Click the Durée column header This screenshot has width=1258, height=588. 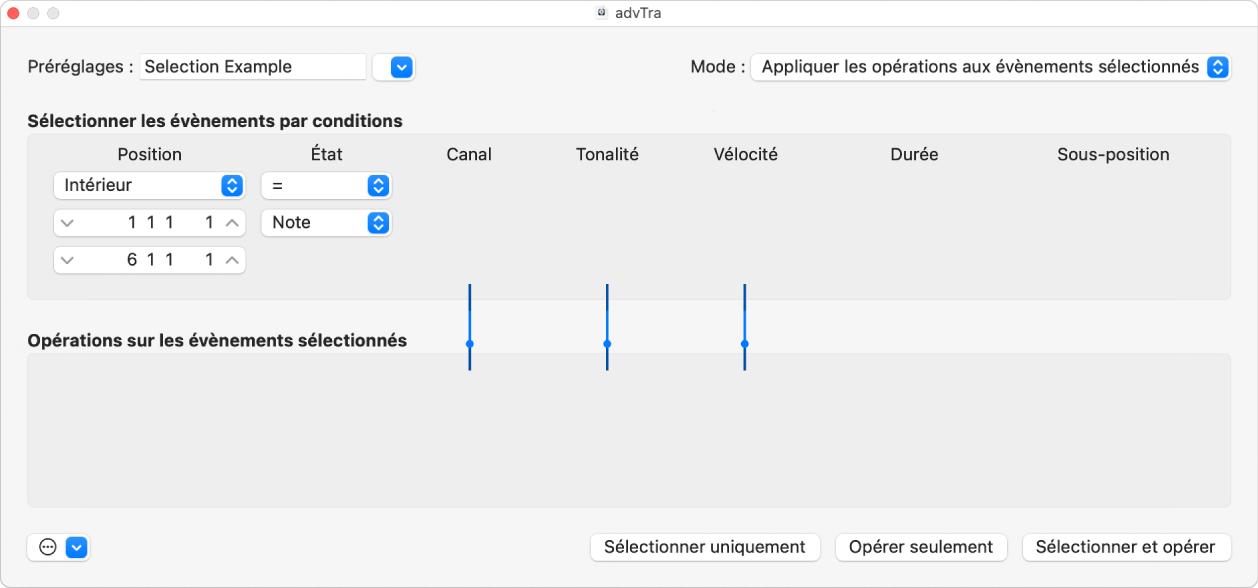click(913, 154)
